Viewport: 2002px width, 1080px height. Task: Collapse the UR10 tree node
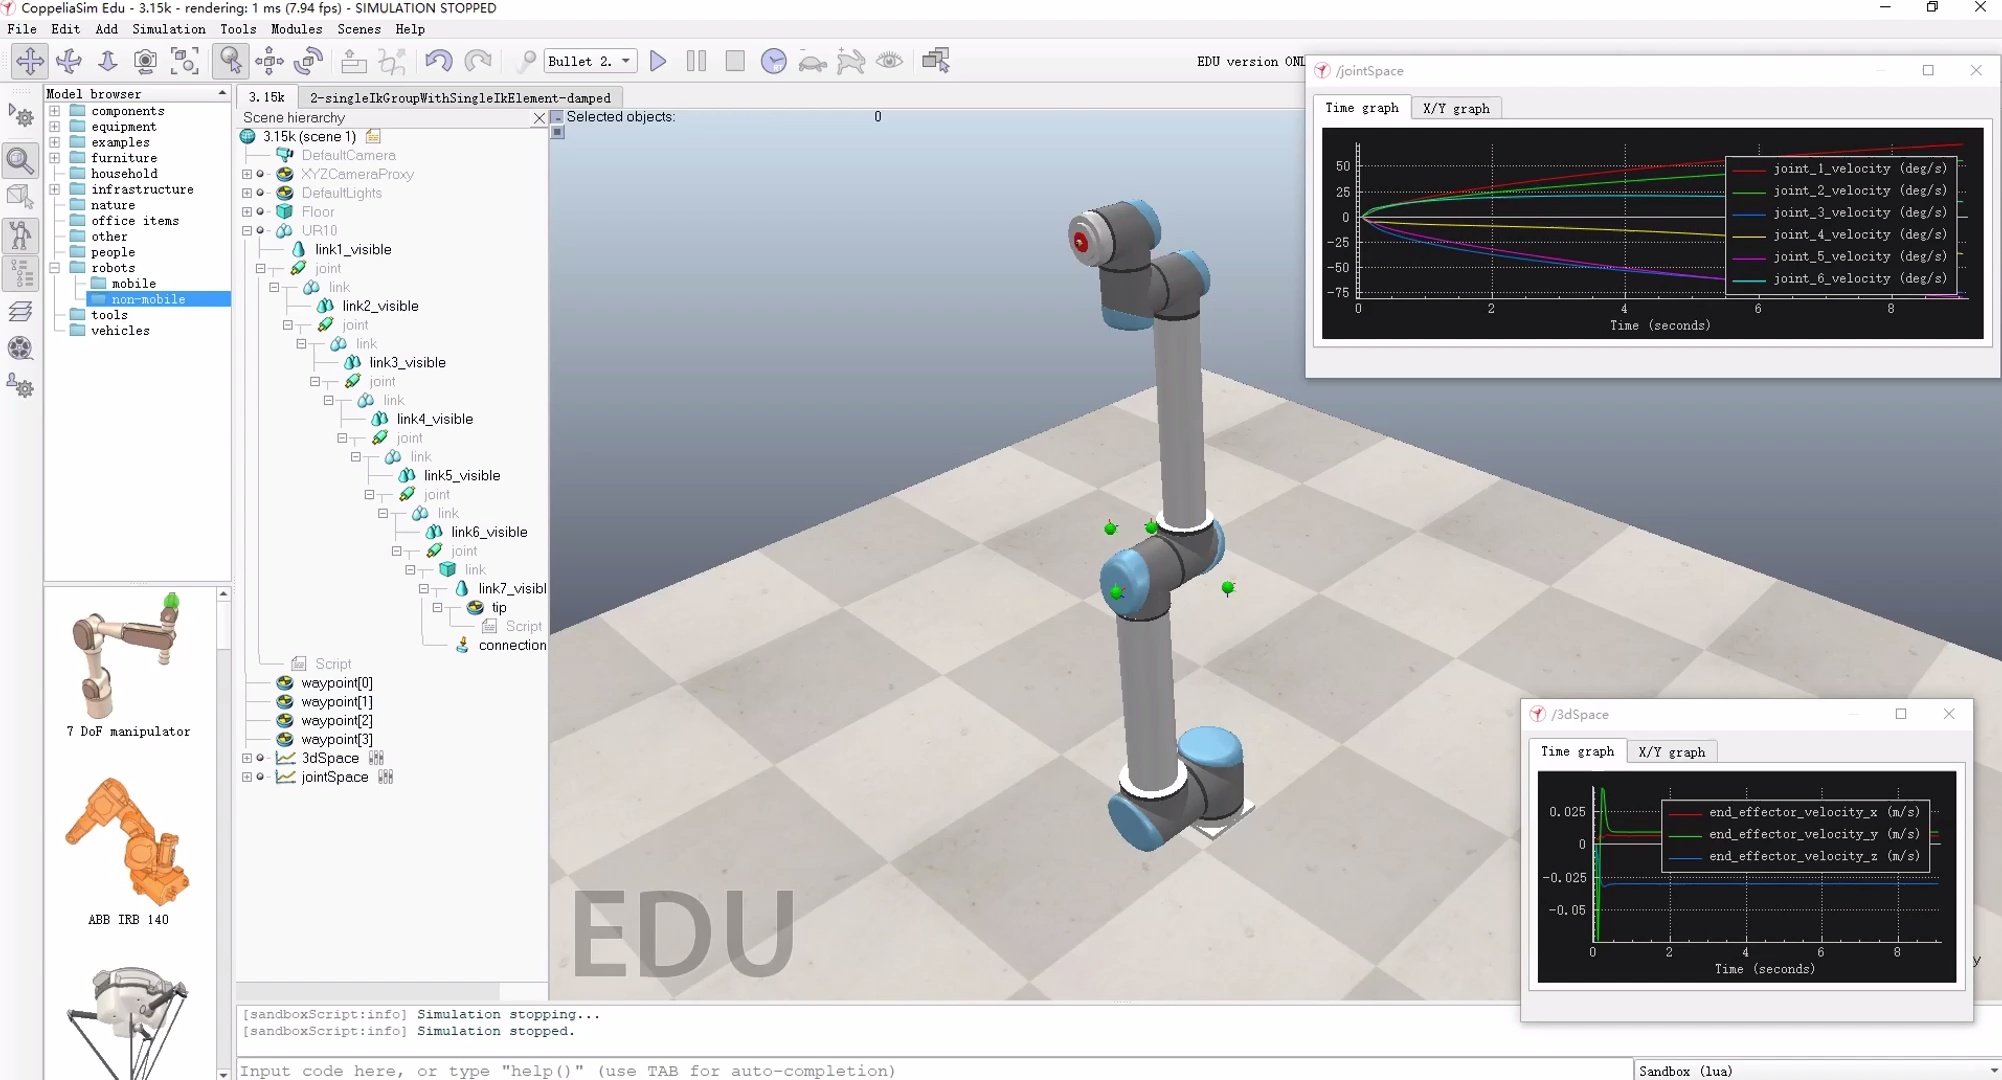click(x=247, y=231)
